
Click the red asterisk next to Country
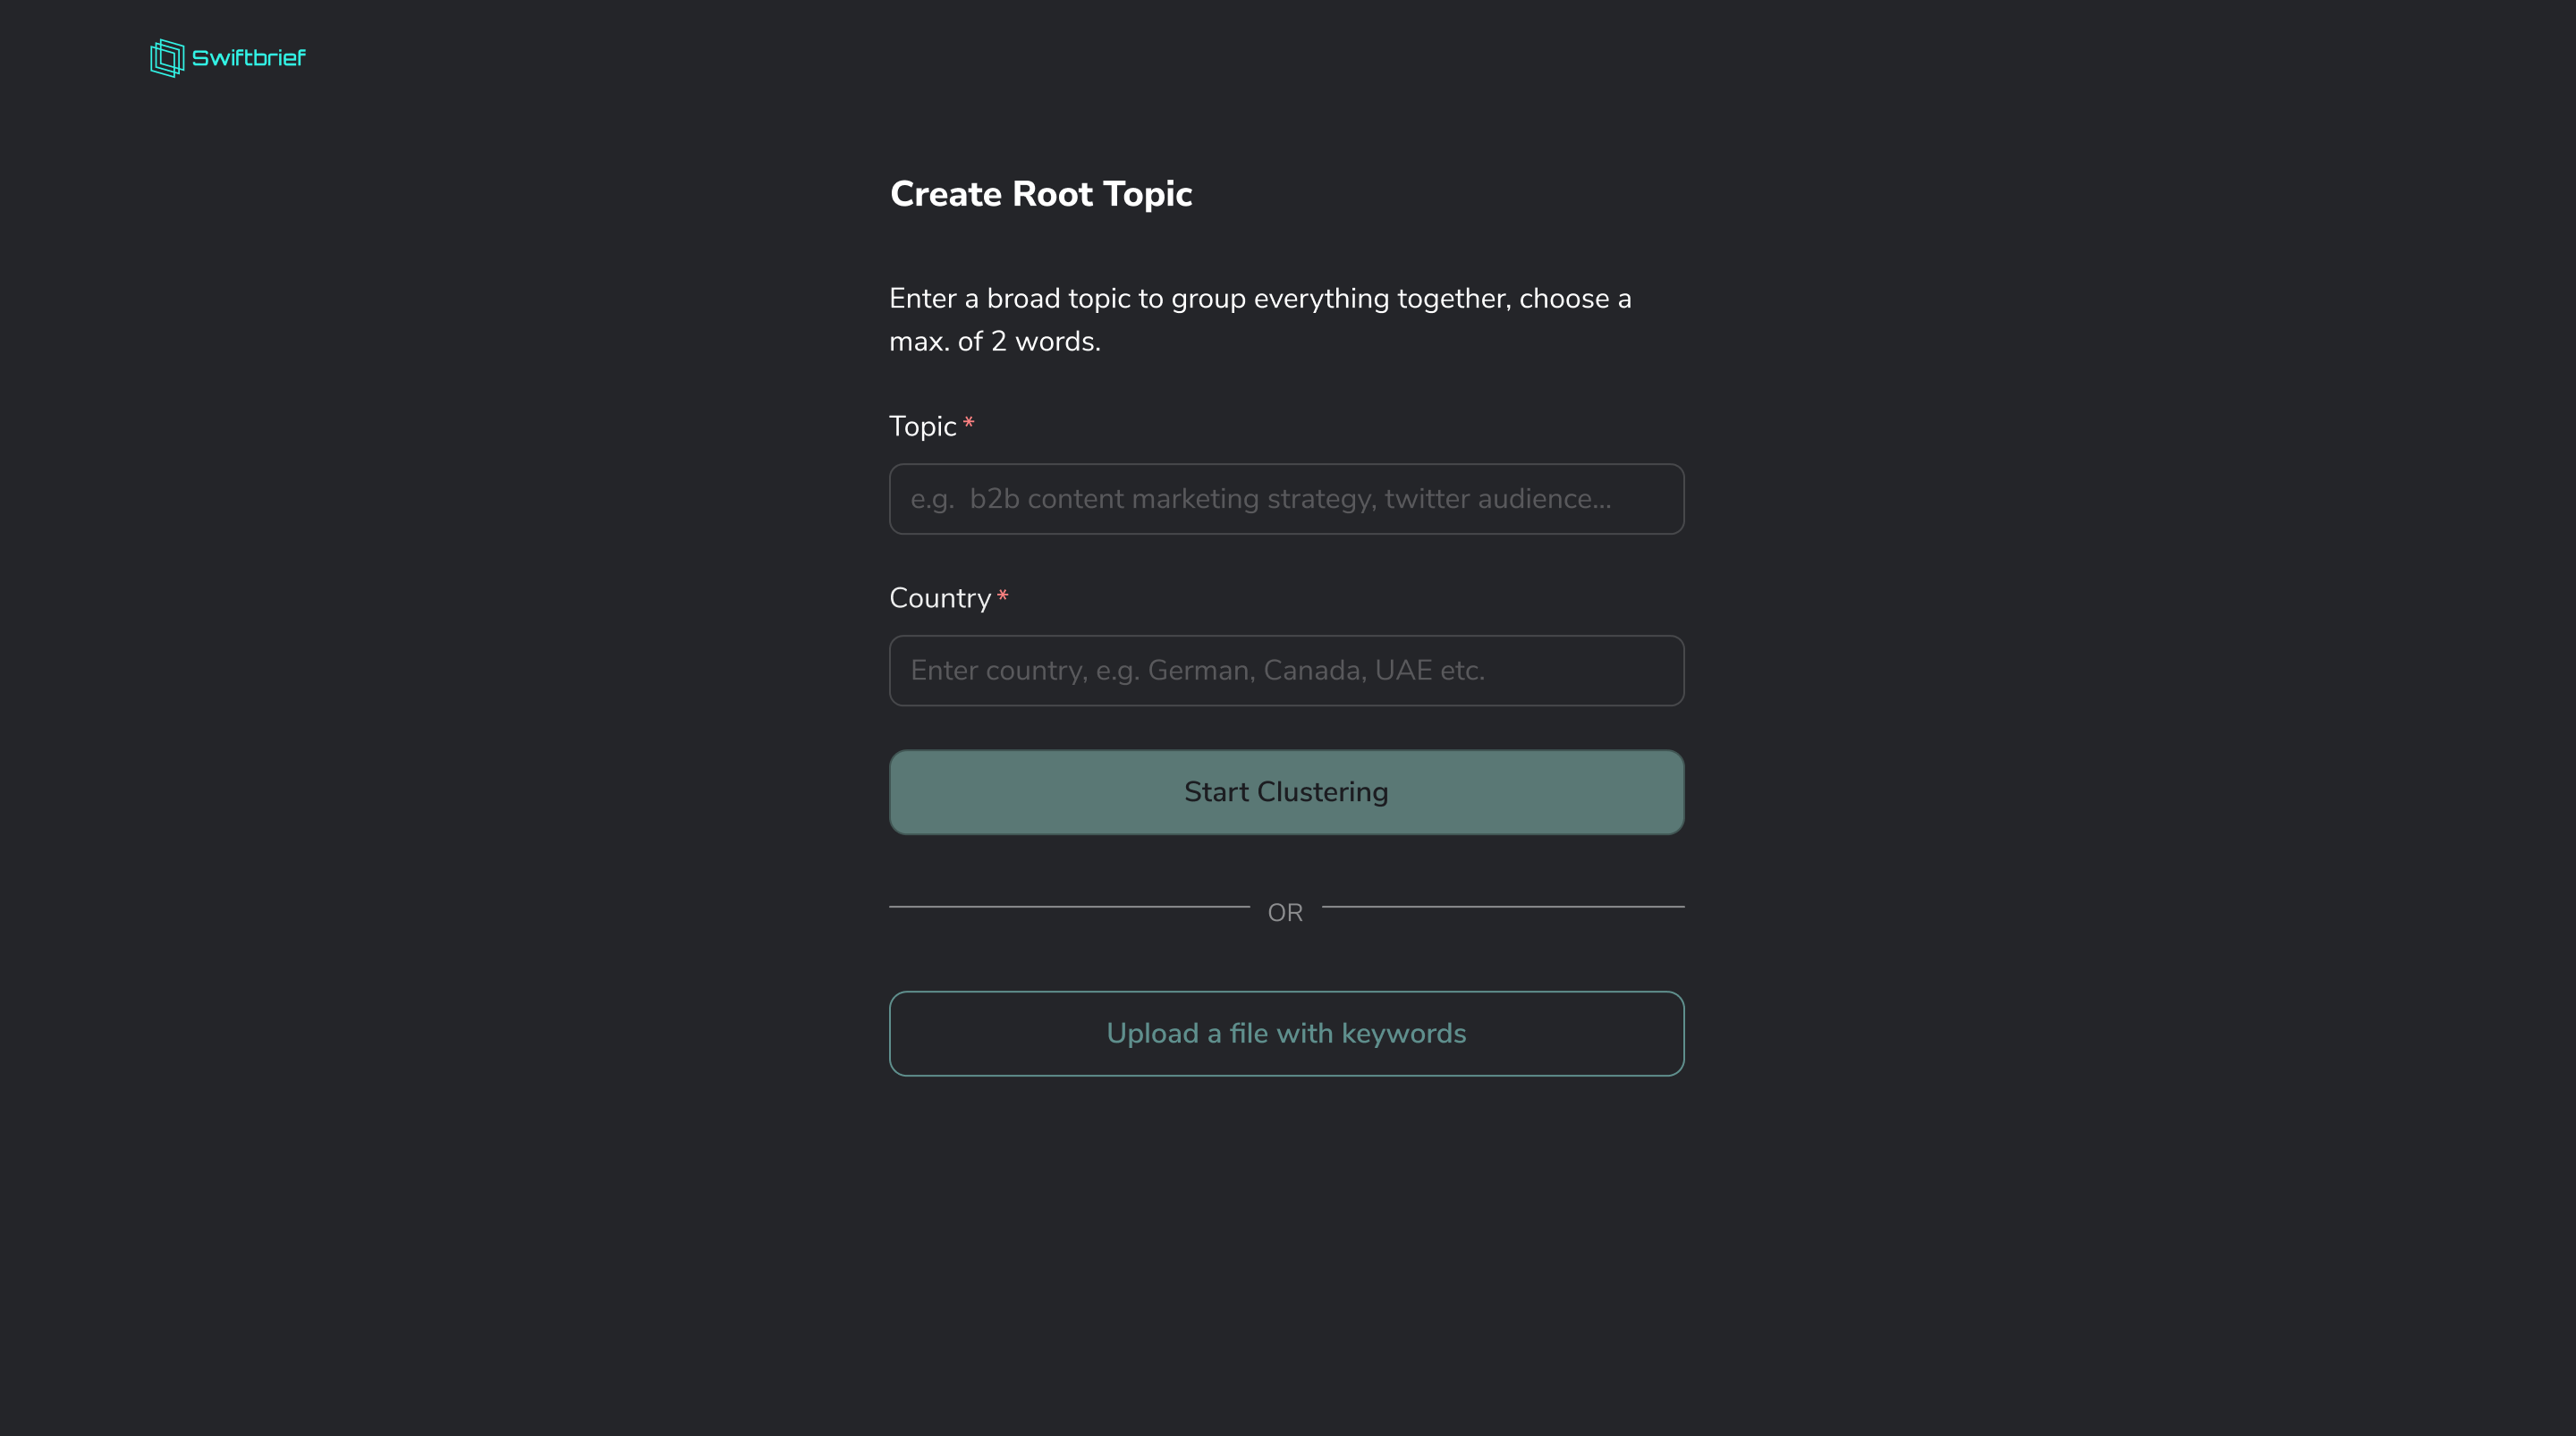[1003, 596]
